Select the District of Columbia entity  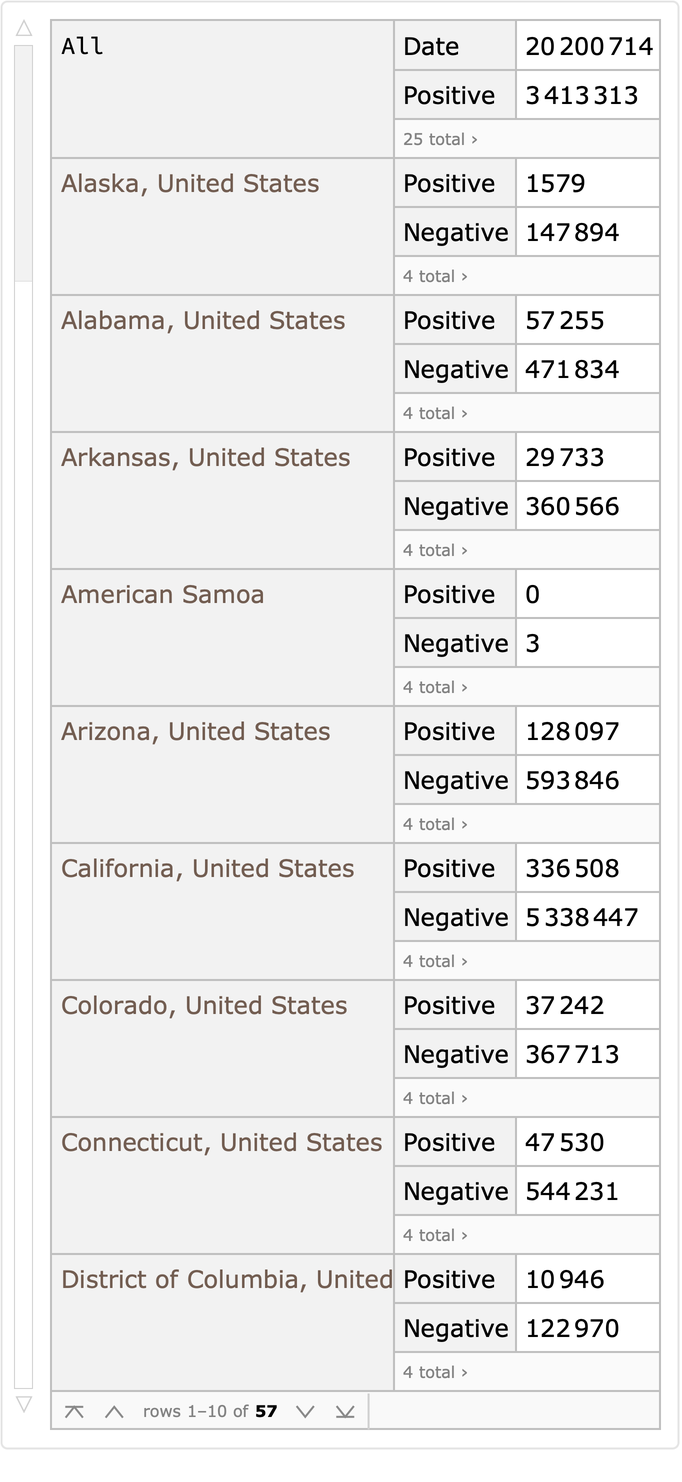226,1279
